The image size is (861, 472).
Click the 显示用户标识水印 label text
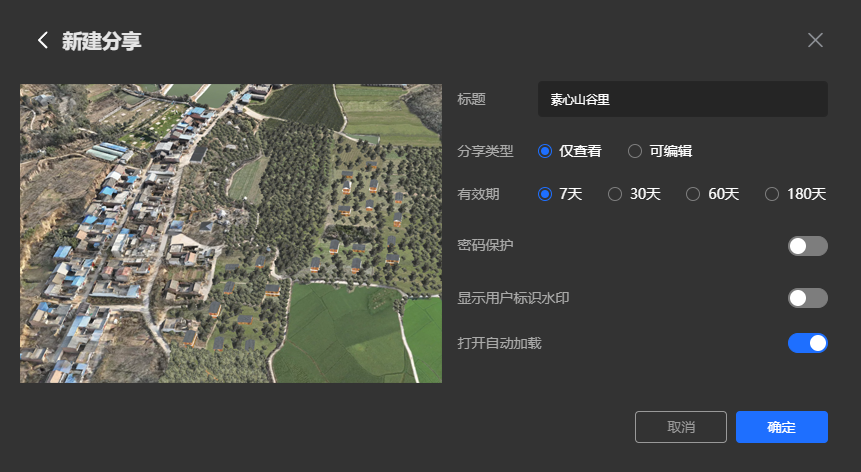(x=513, y=298)
